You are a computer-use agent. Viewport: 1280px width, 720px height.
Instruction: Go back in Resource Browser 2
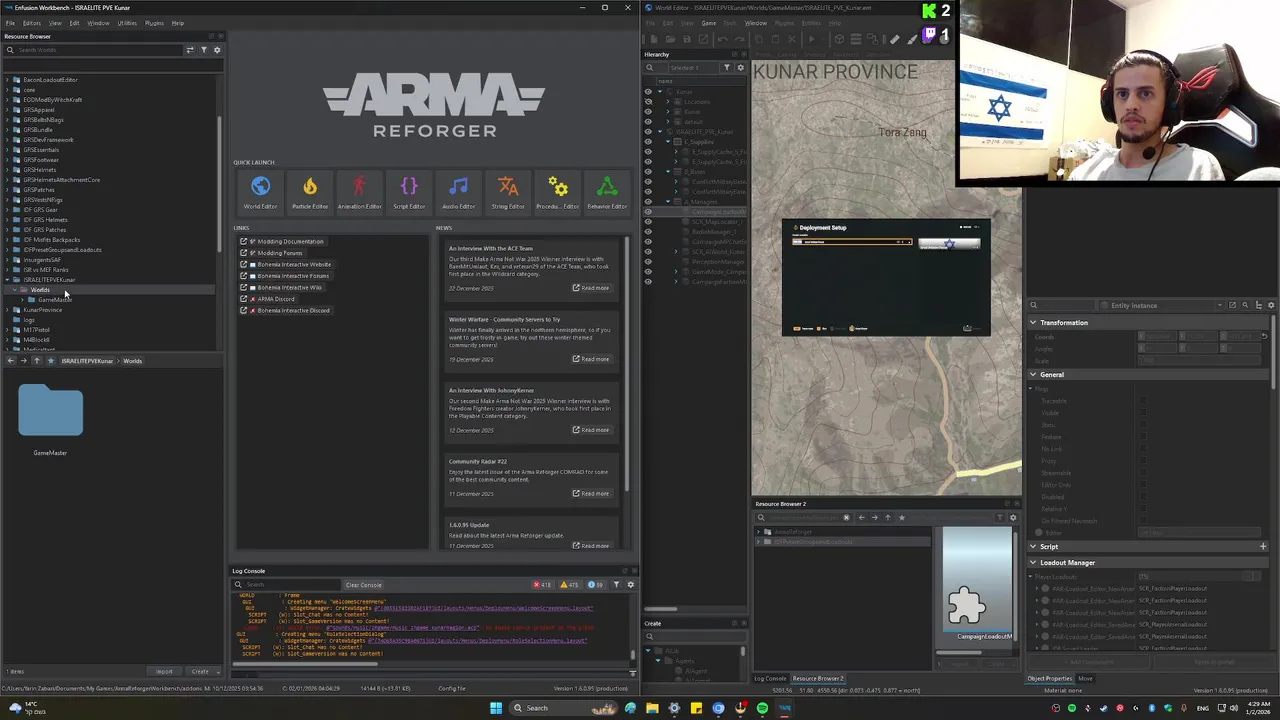pyautogui.click(x=861, y=518)
